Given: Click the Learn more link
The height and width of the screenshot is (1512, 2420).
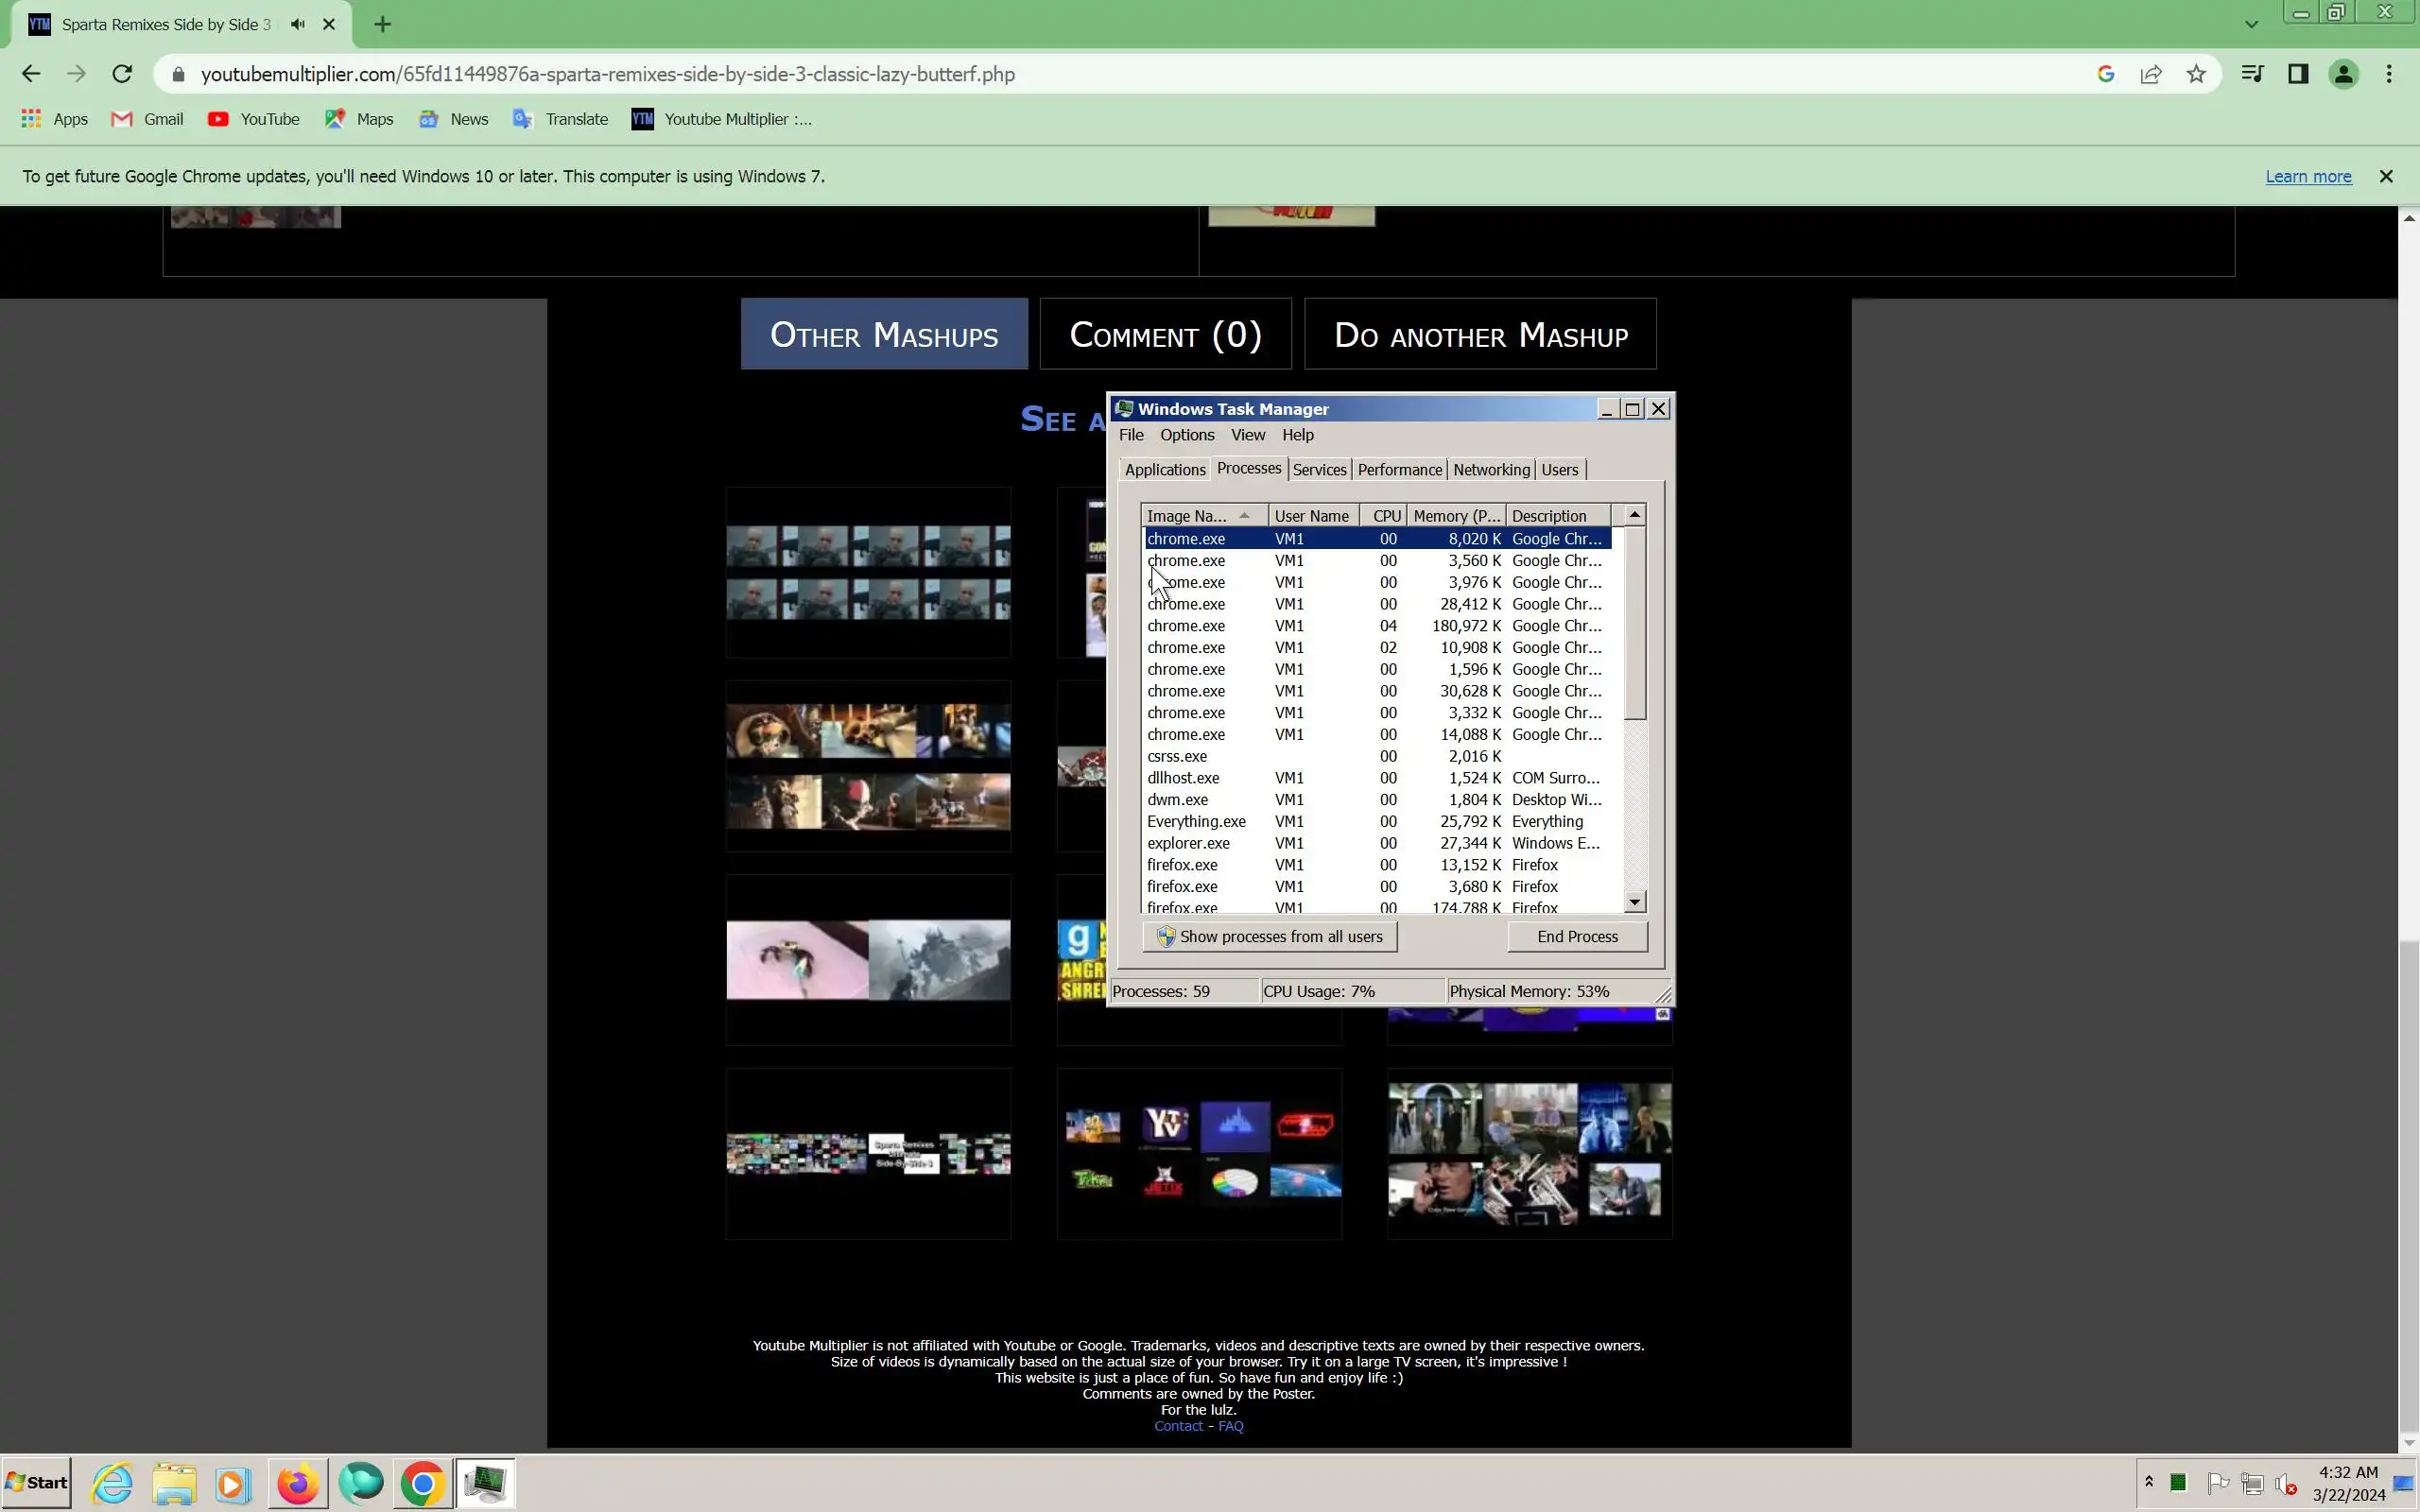Looking at the screenshot, I should coord(2308,176).
